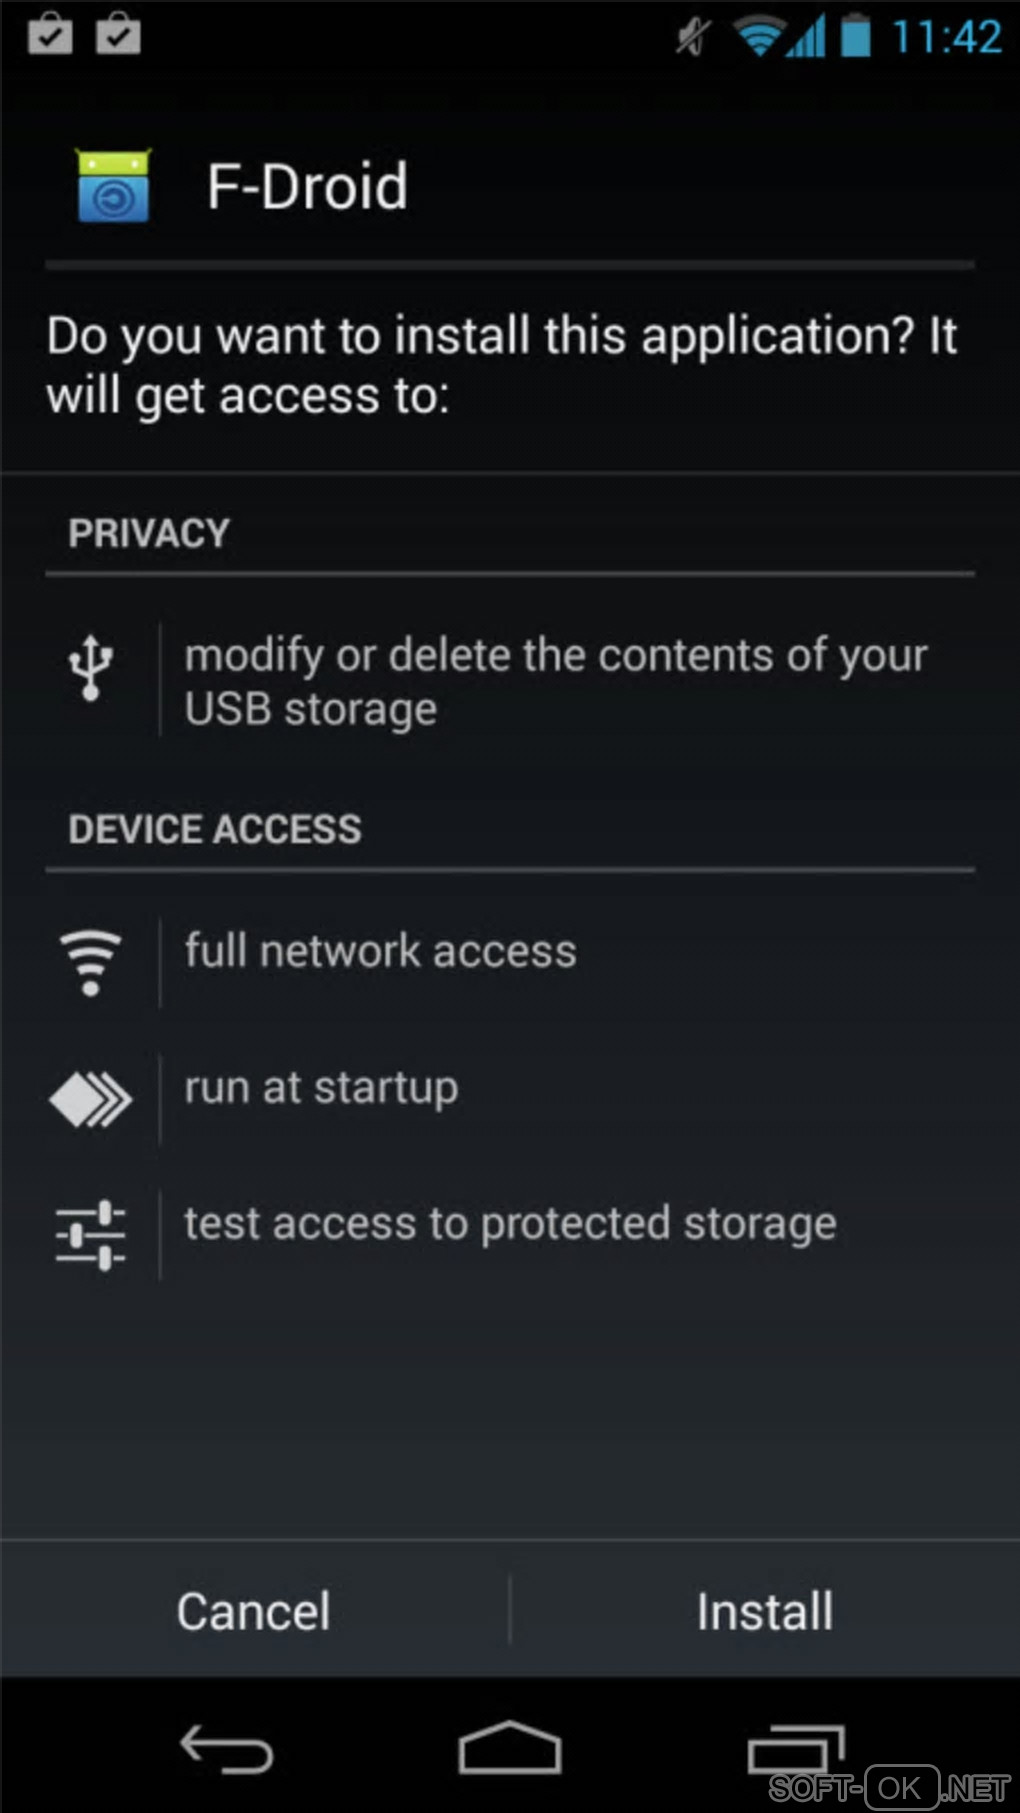Tap the run at startup arrows icon
The image size is (1020, 1813).
pos(90,1099)
